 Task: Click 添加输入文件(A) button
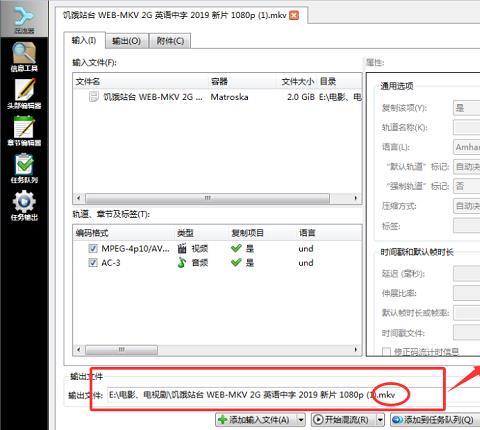[x=256, y=420]
